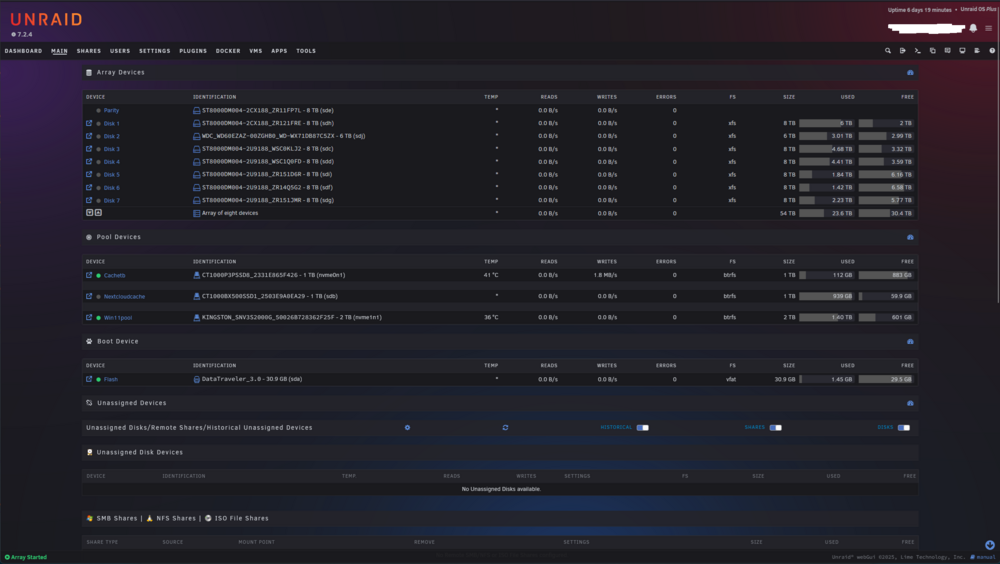1000x564 pixels.
Task: Open the manual link in the footer
Action: pos(983,557)
